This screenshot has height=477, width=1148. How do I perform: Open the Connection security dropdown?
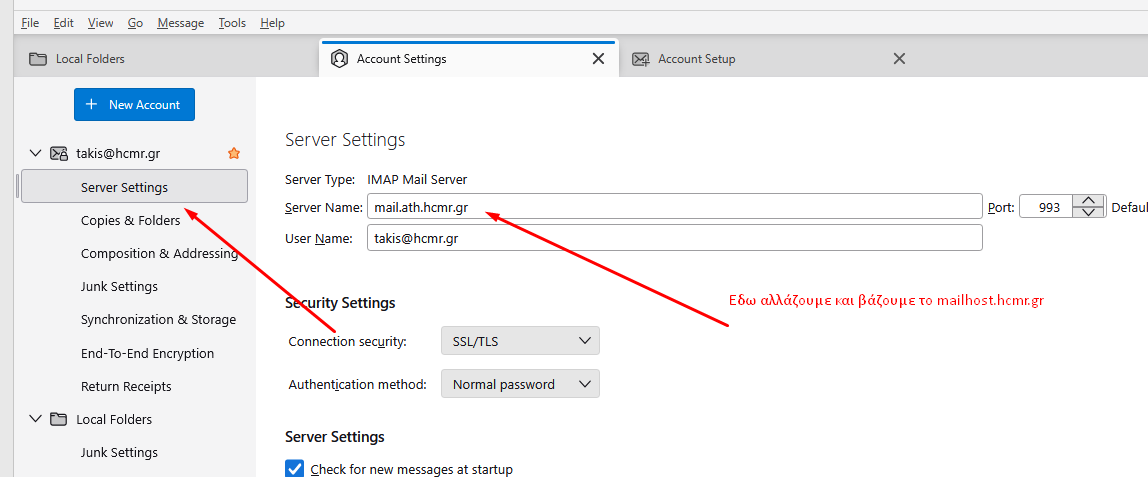tap(521, 341)
